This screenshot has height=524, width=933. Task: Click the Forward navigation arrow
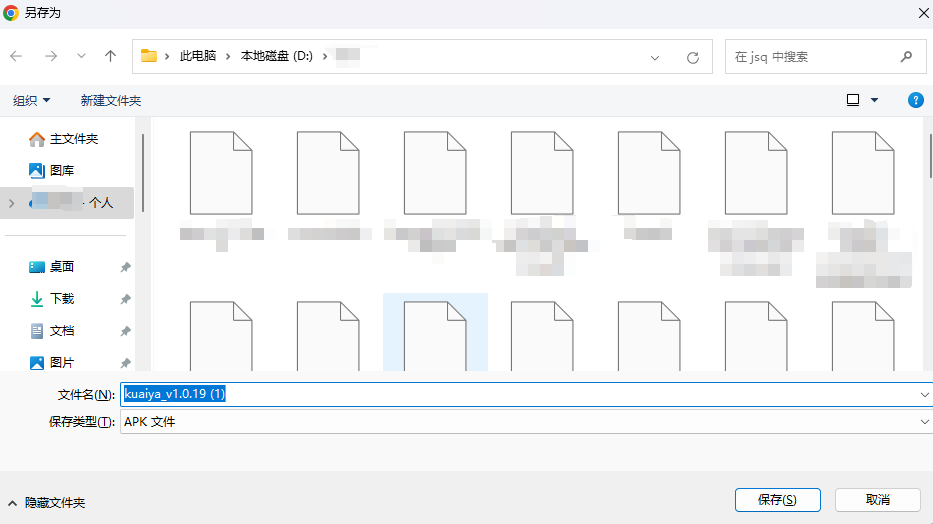50,57
